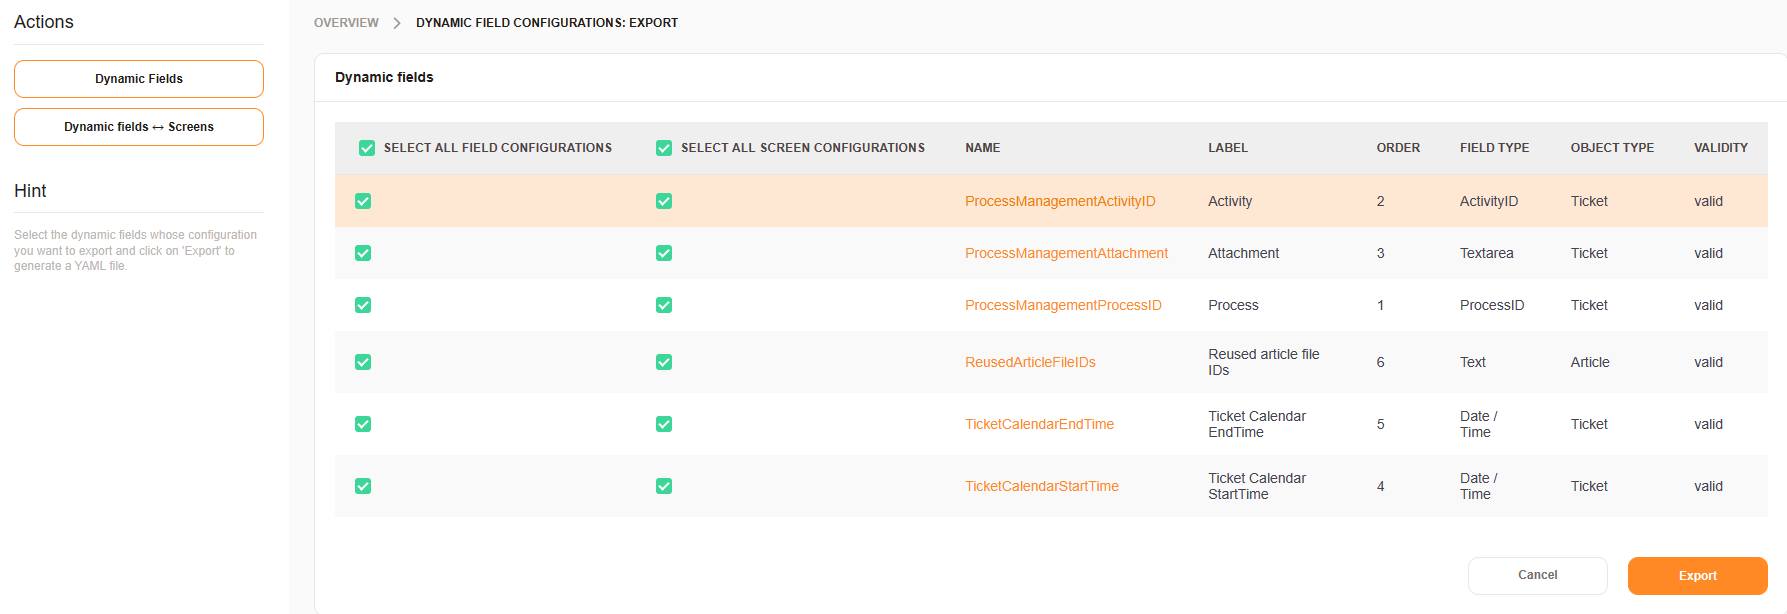Uncheck Select All Field Configurations checkbox

click(x=367, y=148)
